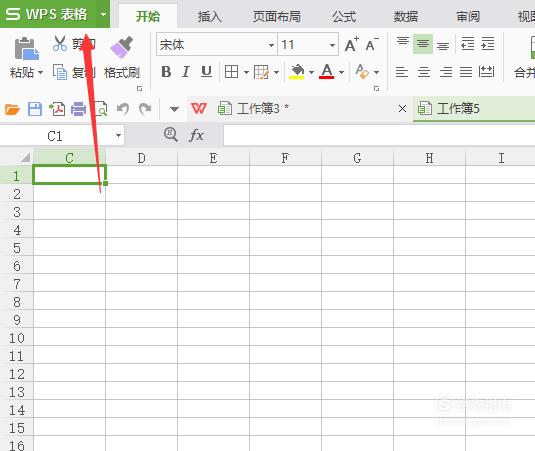Open clipboard dialog launcher

[139, 89]
